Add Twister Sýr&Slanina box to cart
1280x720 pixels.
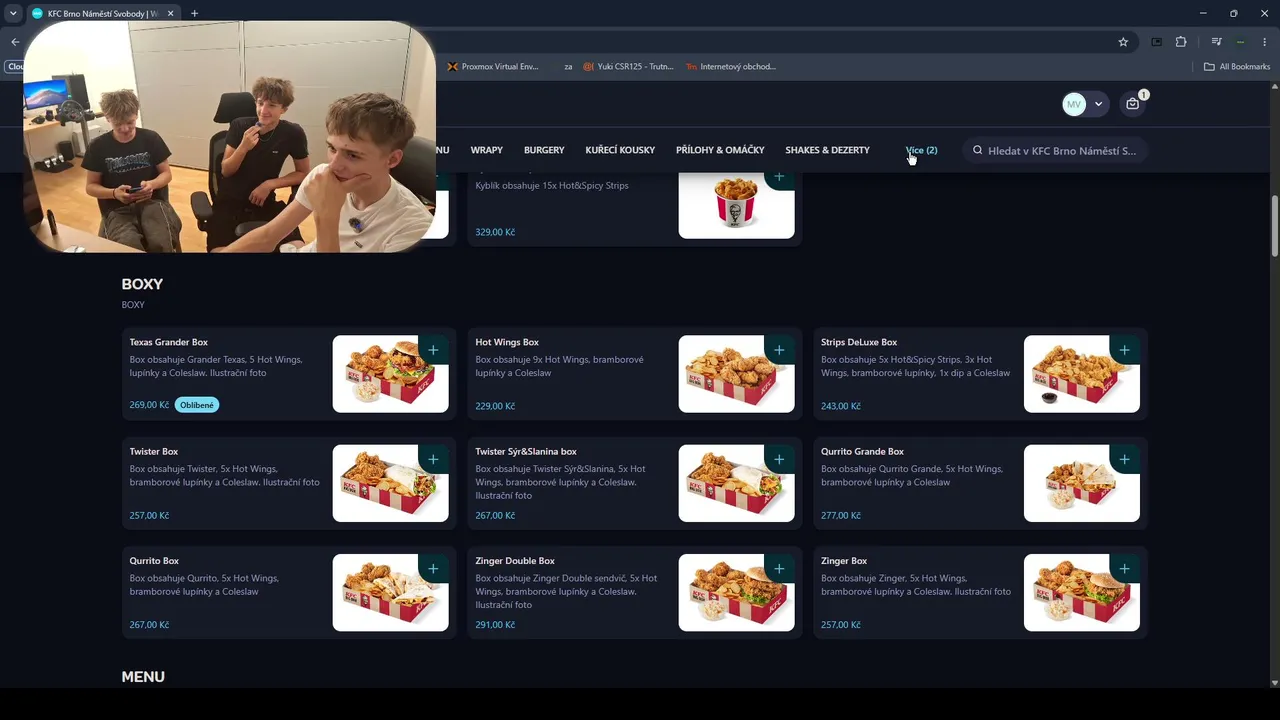pyautogui.click(x=779, y=459)
